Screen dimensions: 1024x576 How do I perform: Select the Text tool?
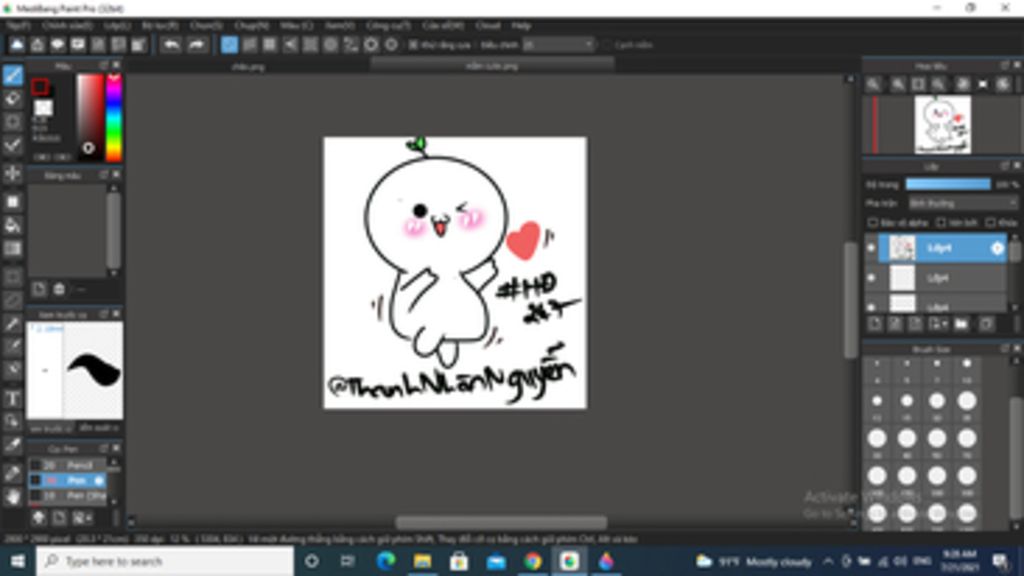coord(12,398)
